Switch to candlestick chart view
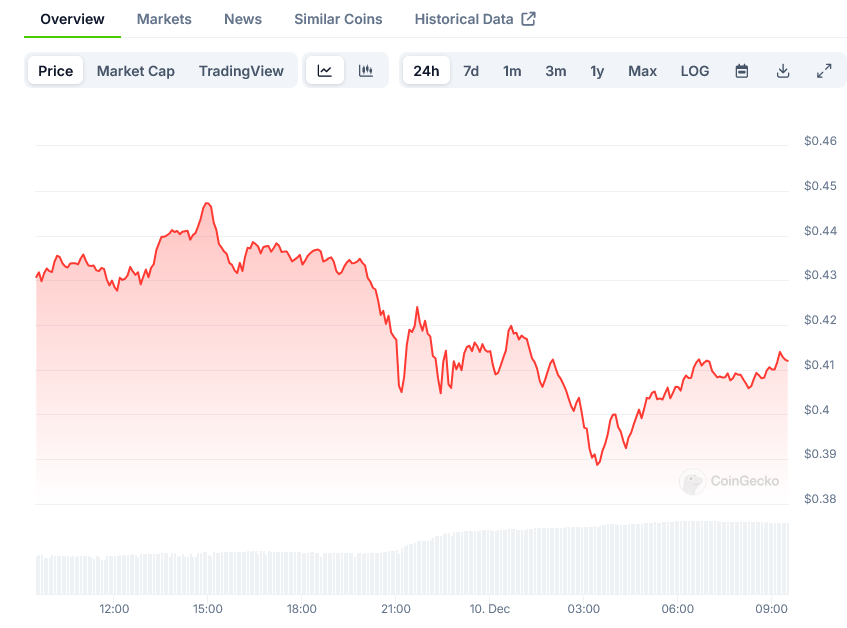The height and width of the screenshot is (628, 847). (x=366, y=71)
